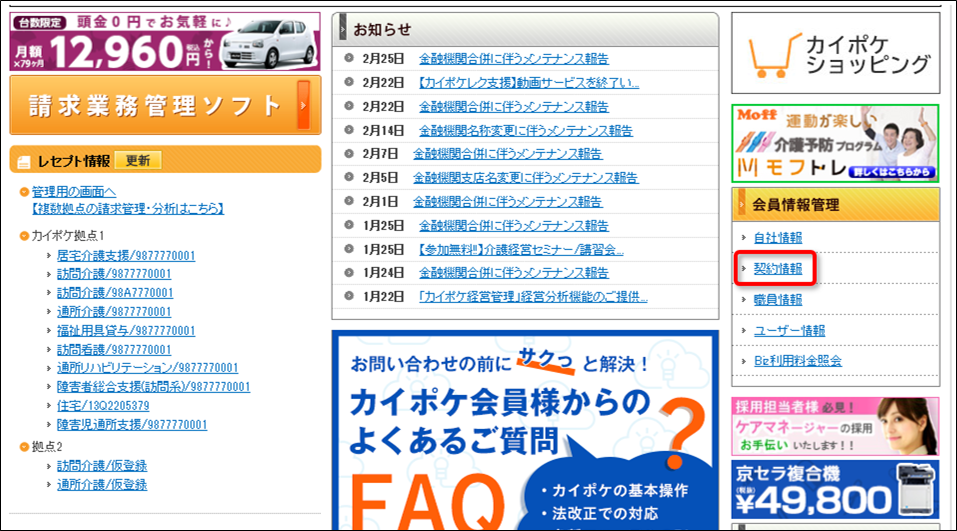957x531 pixels.
Task: Open the ケアマネージャーの採用 banner
Action: pyautogui.click(x=836, y=427)
